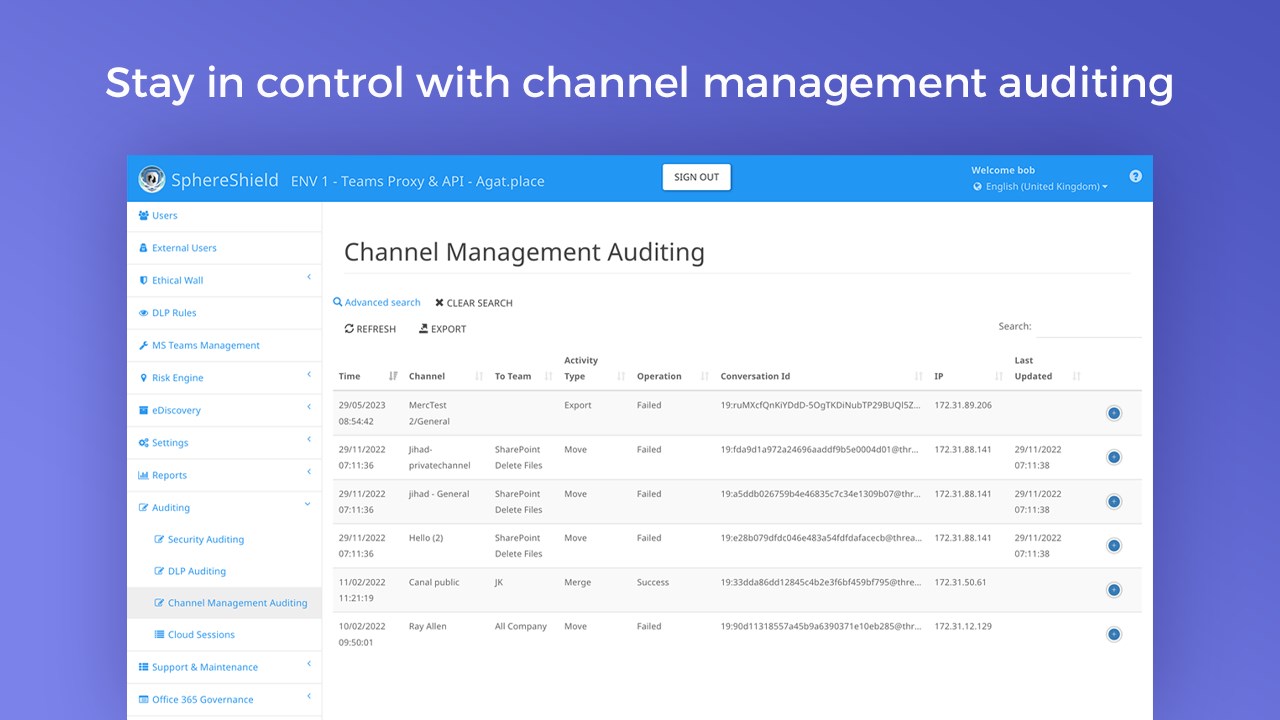
Task: Click the External Users person icon
Action: [x=144, y=248]
